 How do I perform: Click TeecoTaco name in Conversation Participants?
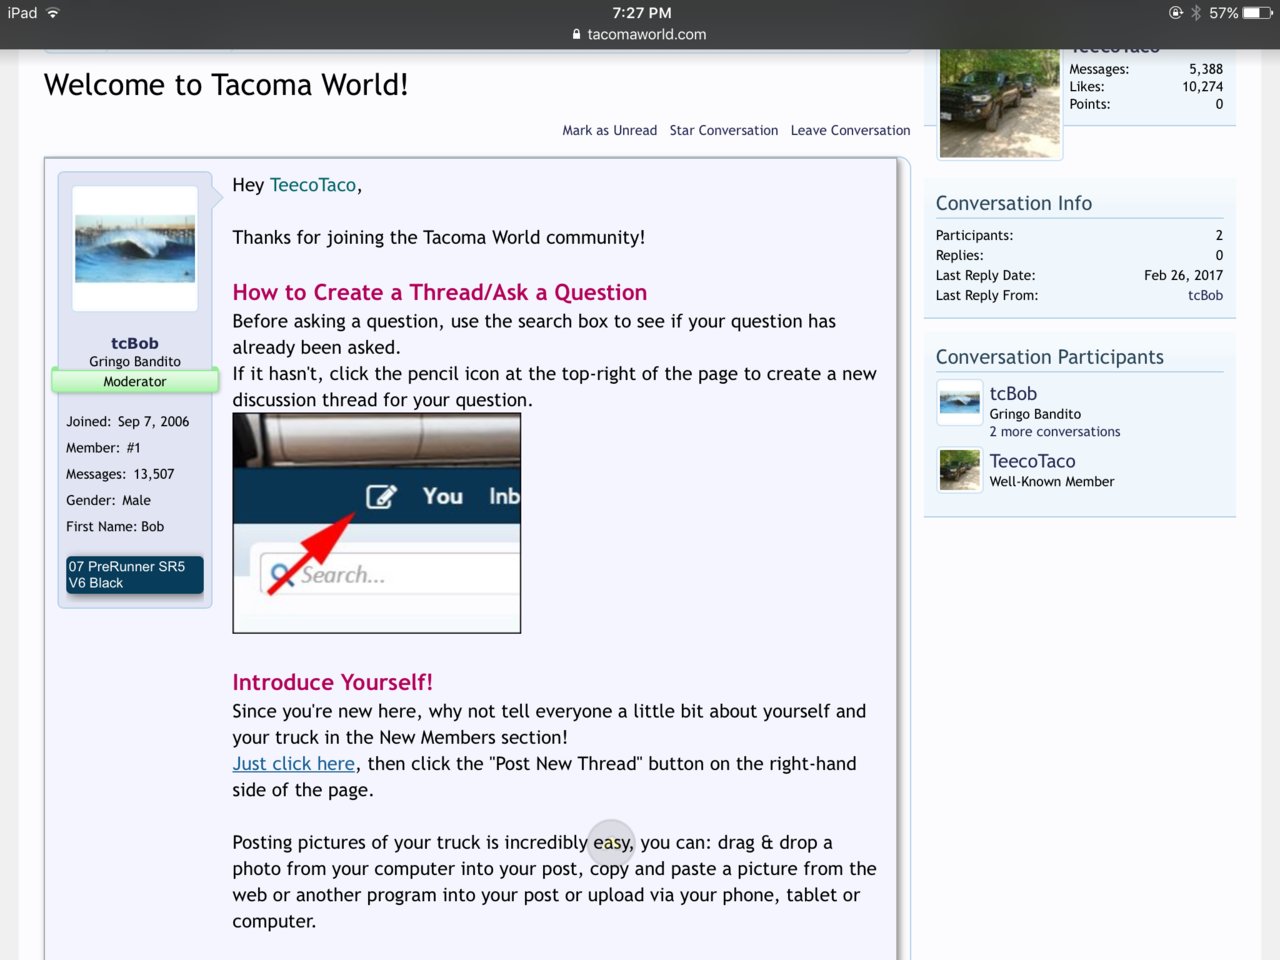click(1032, 461)
